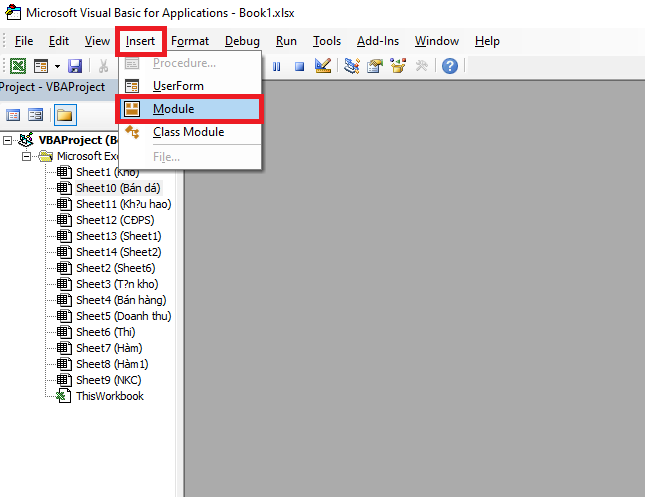The image size is (645, 497).
Task: Toggle Design Mode icon in toolbar
Action: (x=323, y=66)
